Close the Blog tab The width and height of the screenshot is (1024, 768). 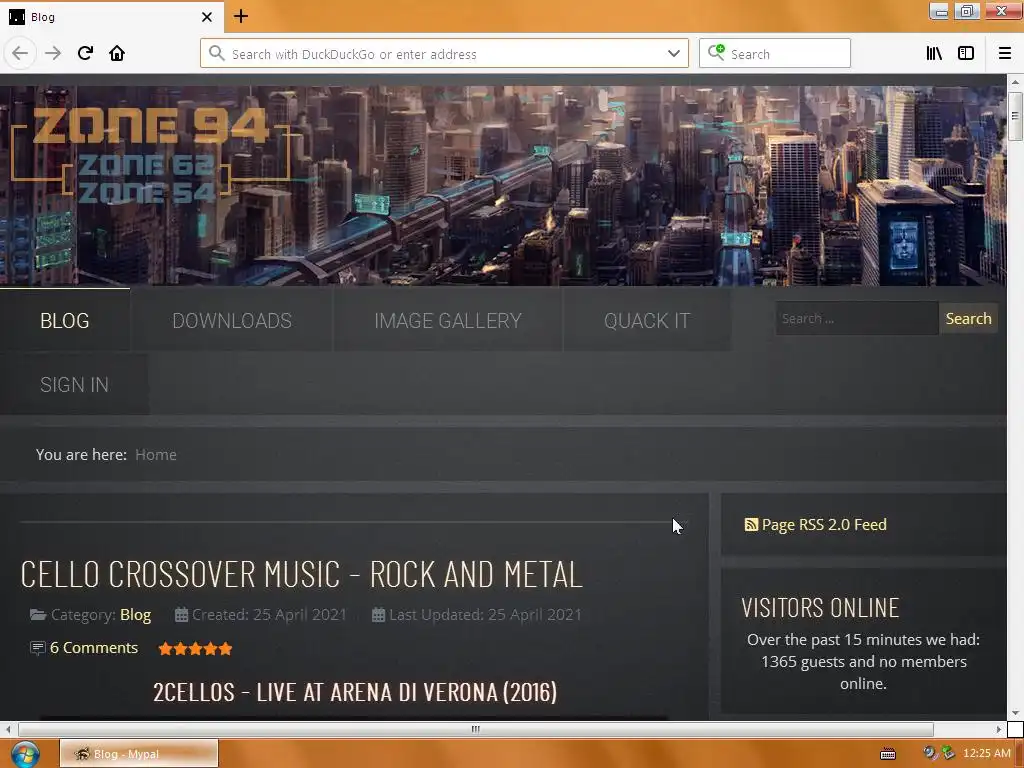pyautogui.click(x=207, y=17)
